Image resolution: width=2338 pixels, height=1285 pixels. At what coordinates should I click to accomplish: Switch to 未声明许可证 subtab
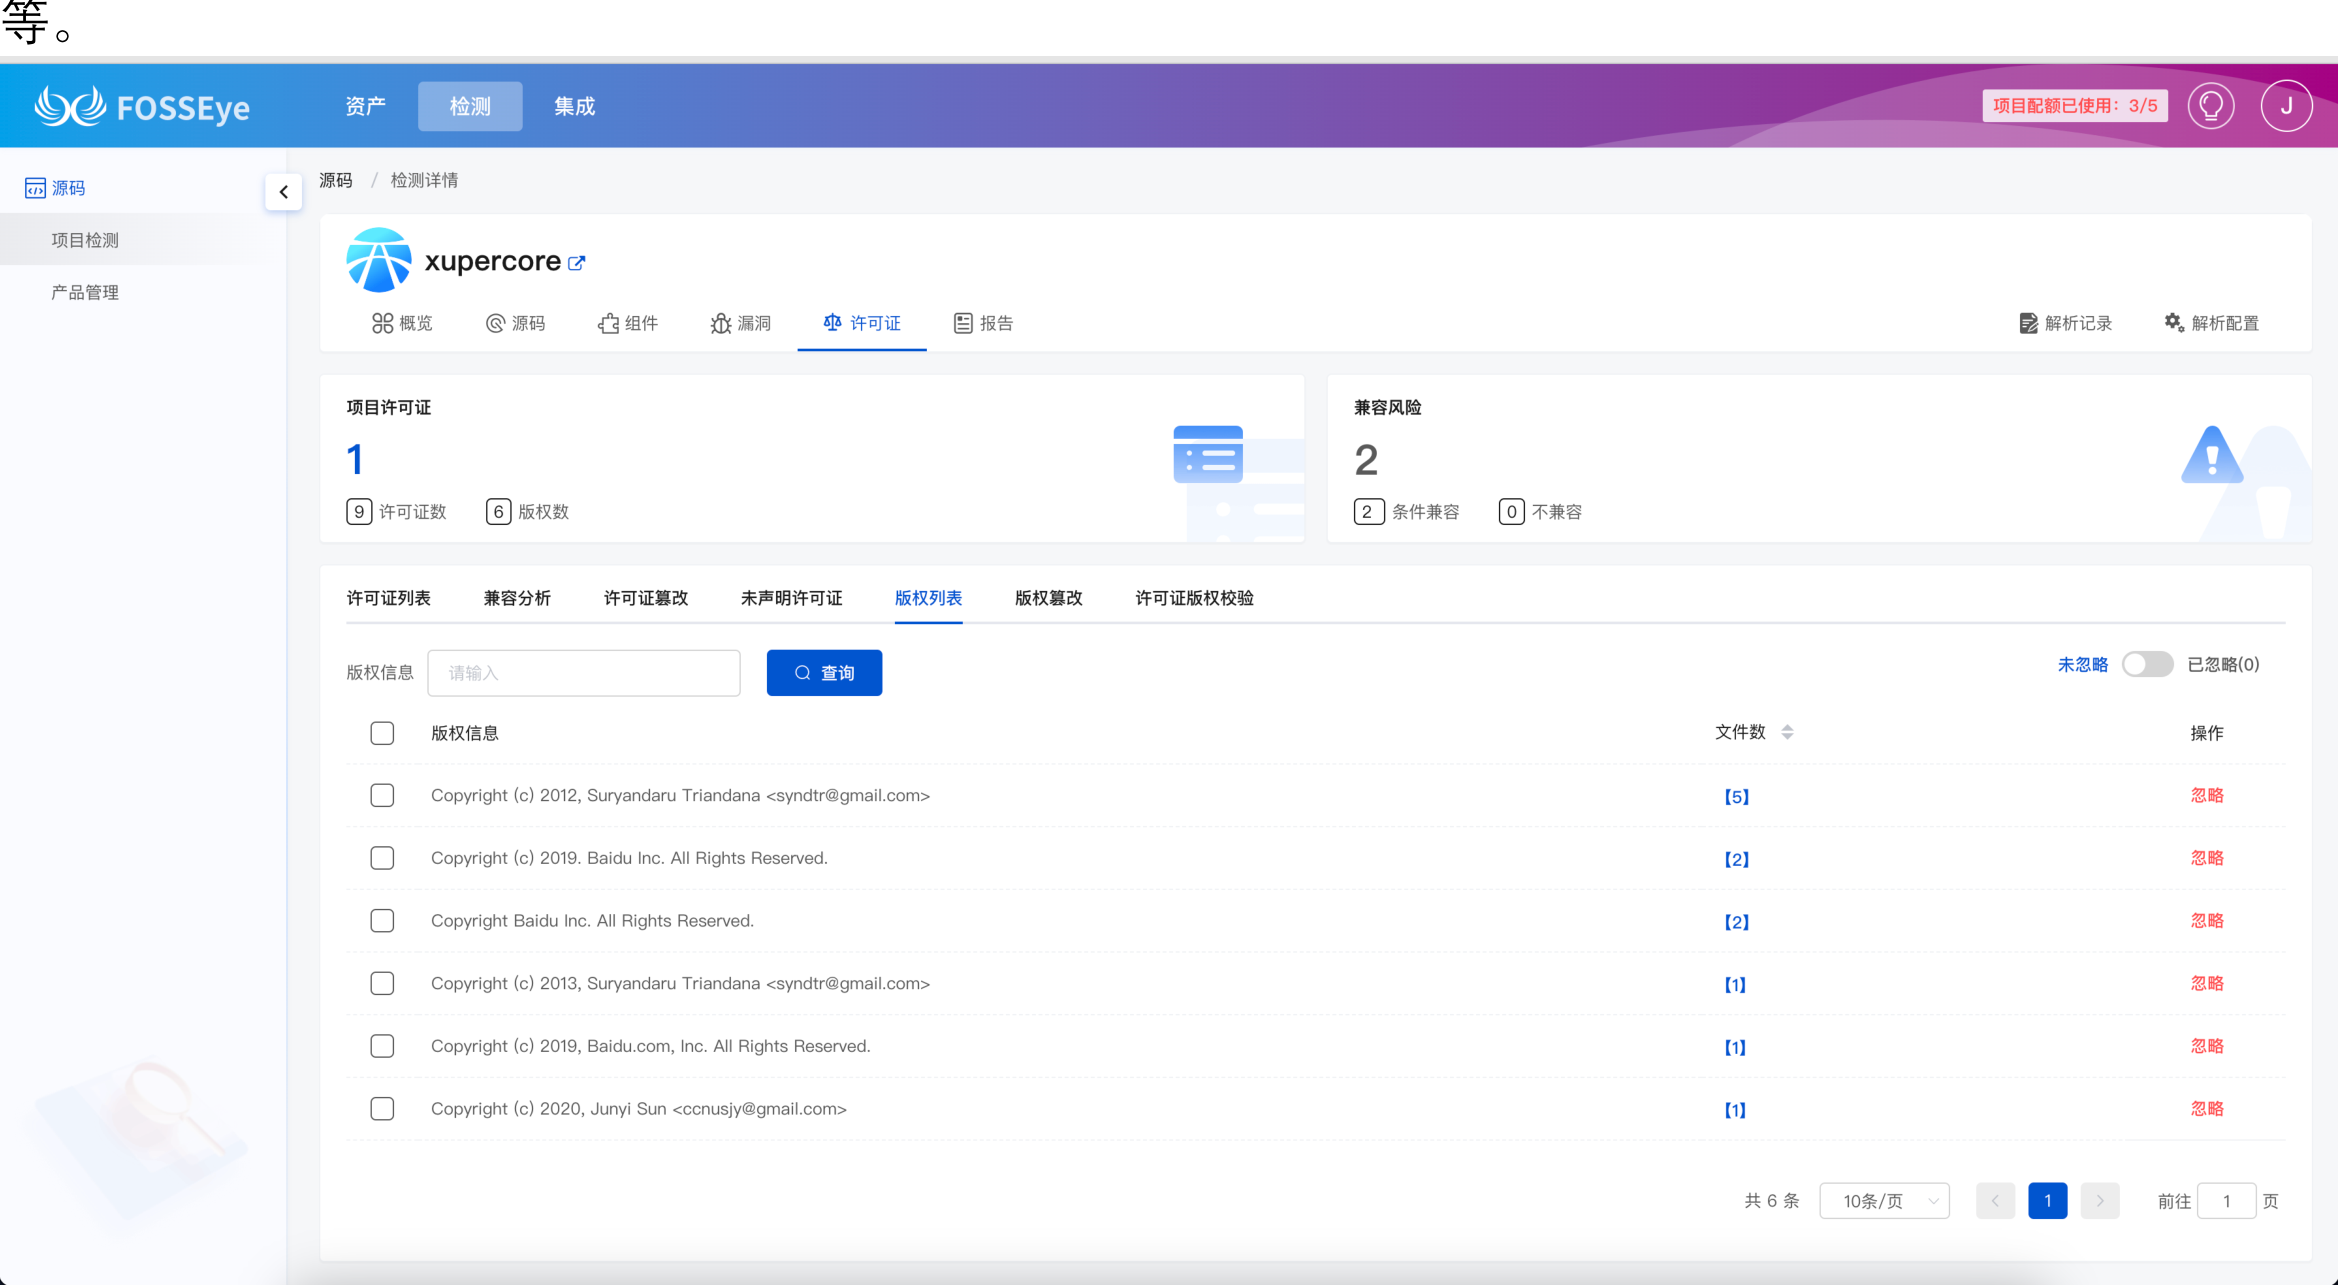click(792, 598)
